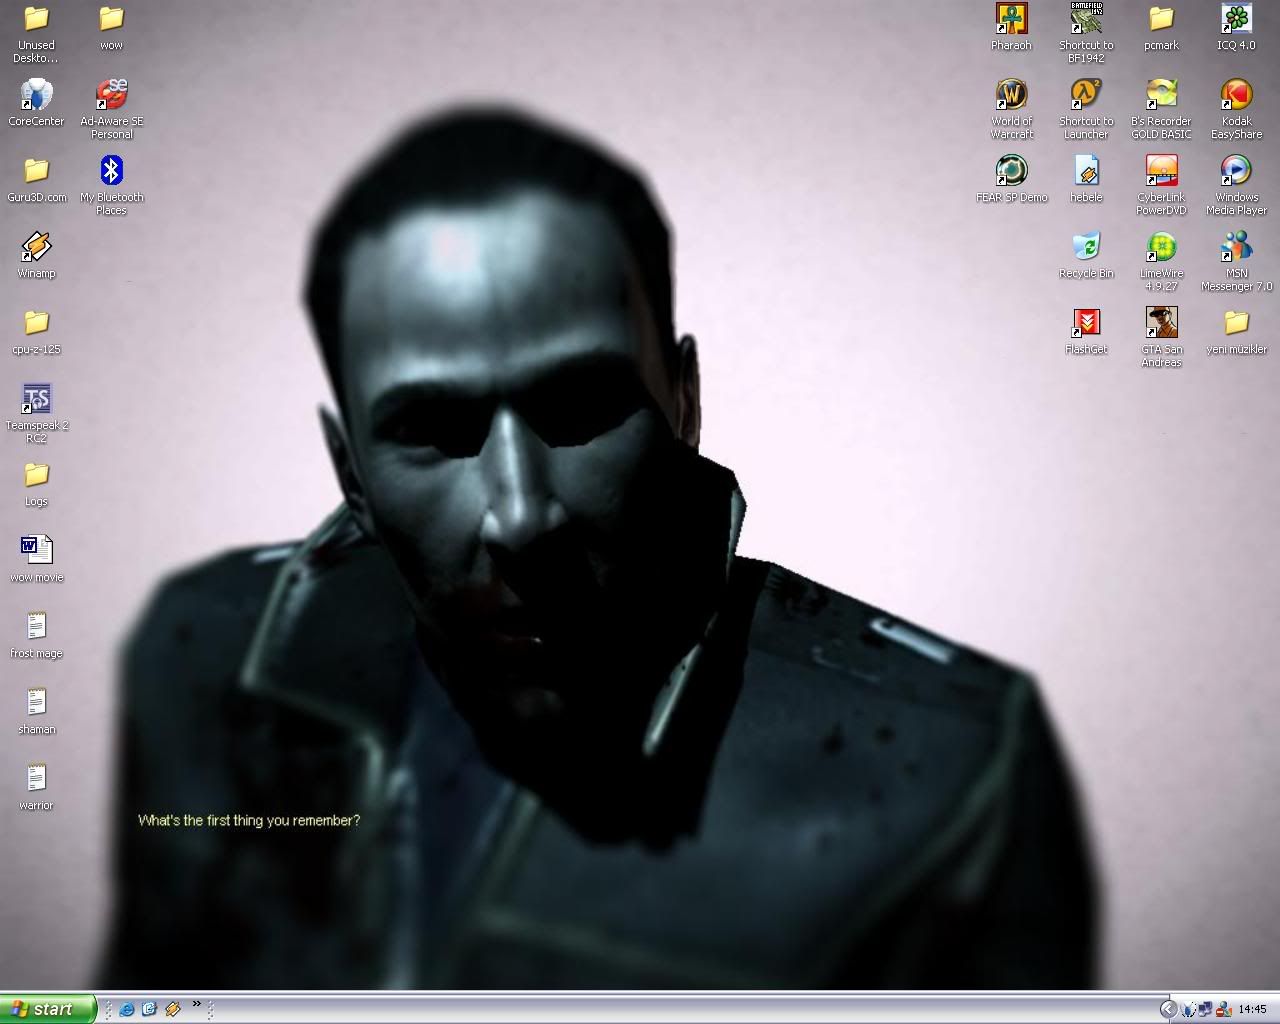Open the Guru3D.com folder
Viewport: 1280px width, 1024px height.
pyautogui.click(x=36, y=171)
